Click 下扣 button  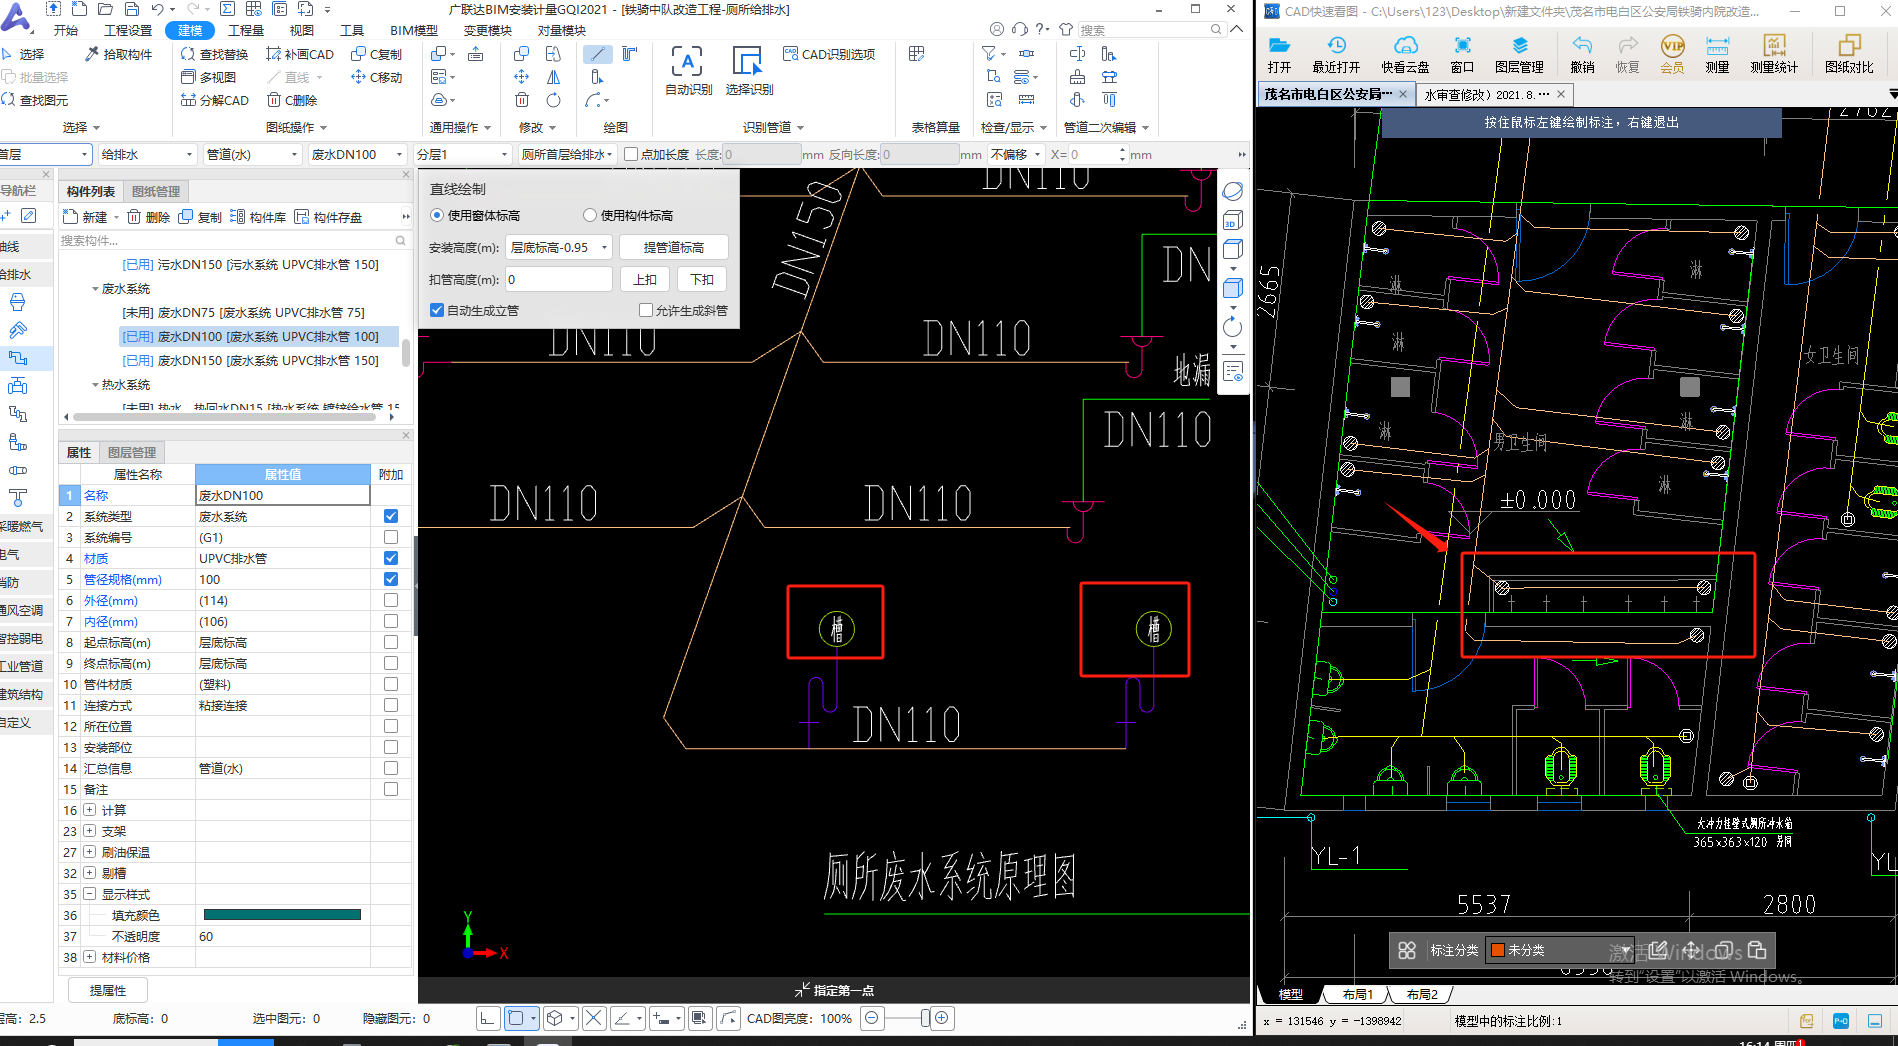pyautogui.click(x=702, y=279)
